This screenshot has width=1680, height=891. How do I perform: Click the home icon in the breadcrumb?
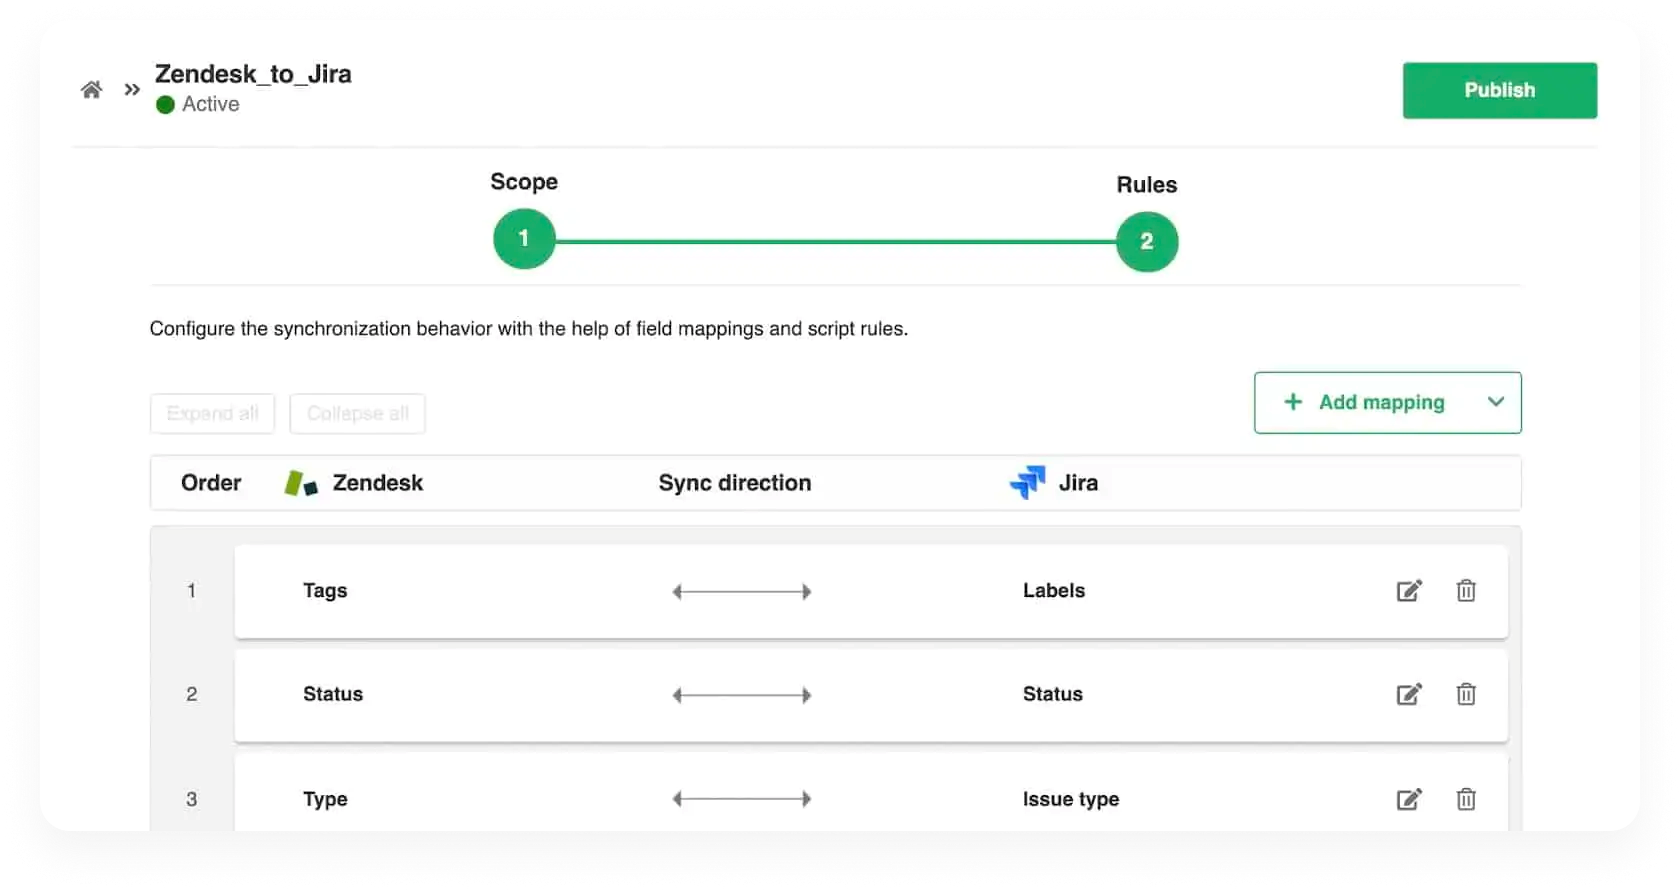91,89
